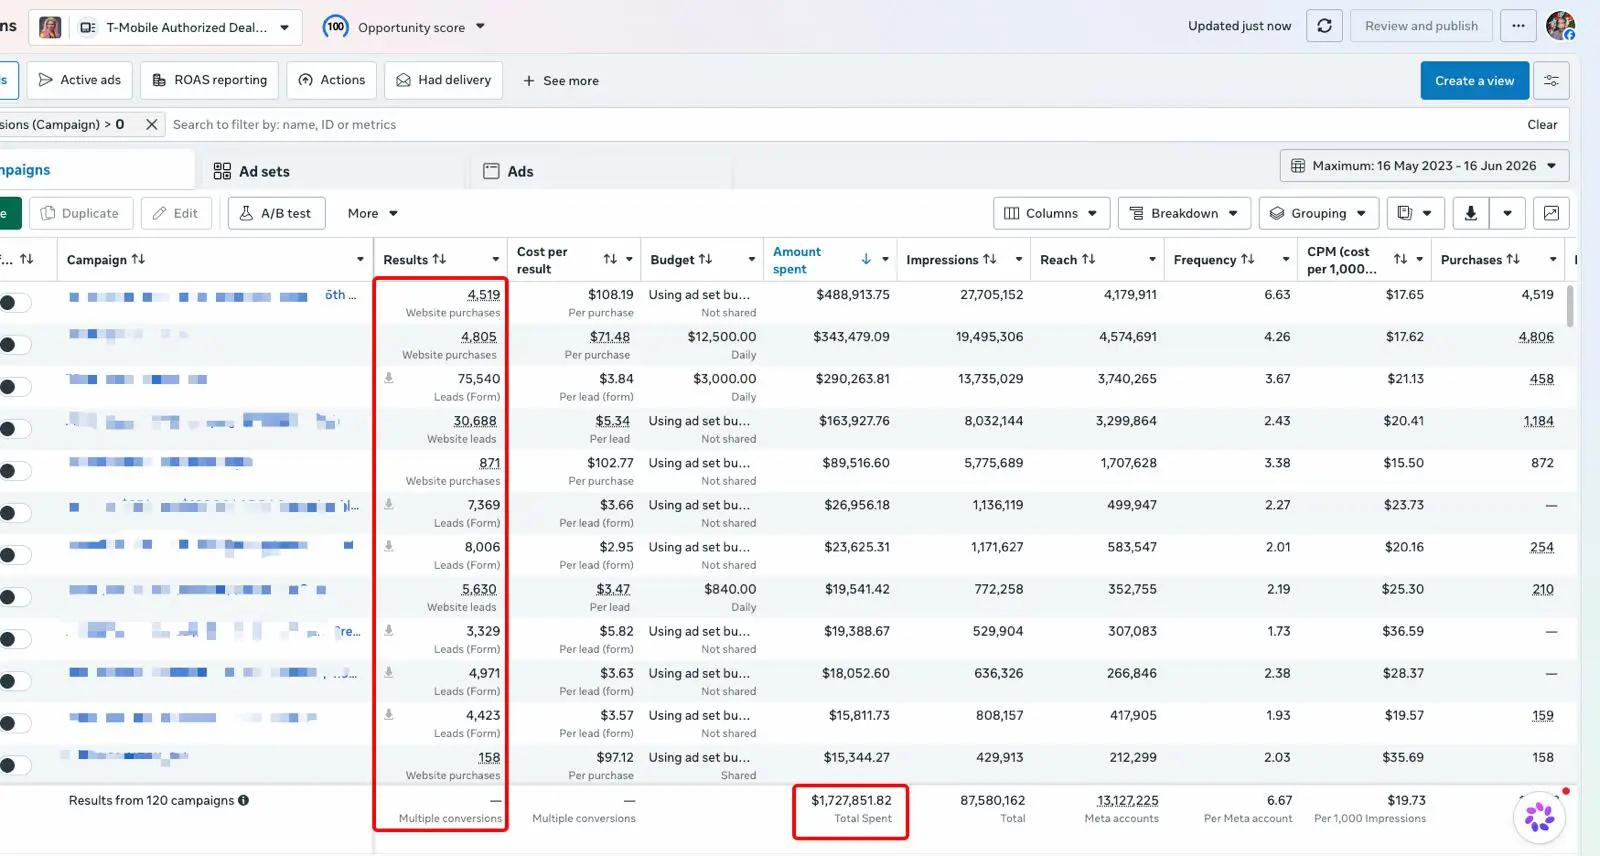Click the Duplicate button
Viewport: 1600px width, 856px height.
[x=80, y=213]
